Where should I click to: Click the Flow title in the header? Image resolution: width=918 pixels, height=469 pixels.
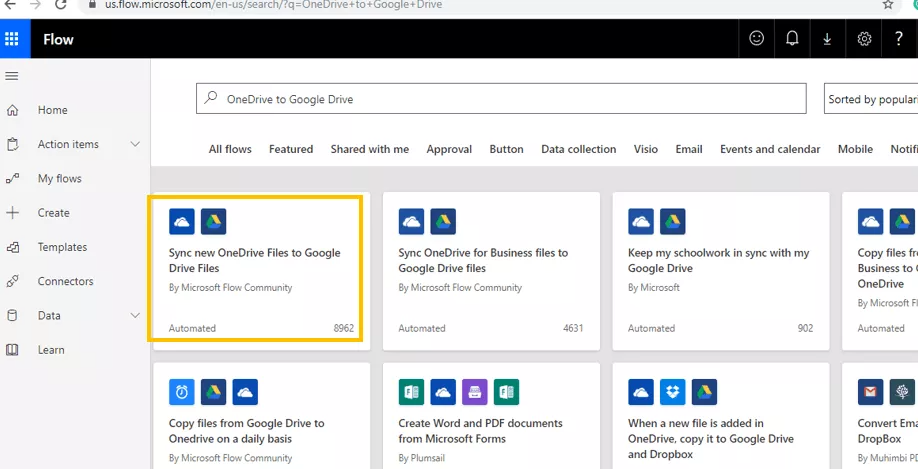click(x=58, y=39)
